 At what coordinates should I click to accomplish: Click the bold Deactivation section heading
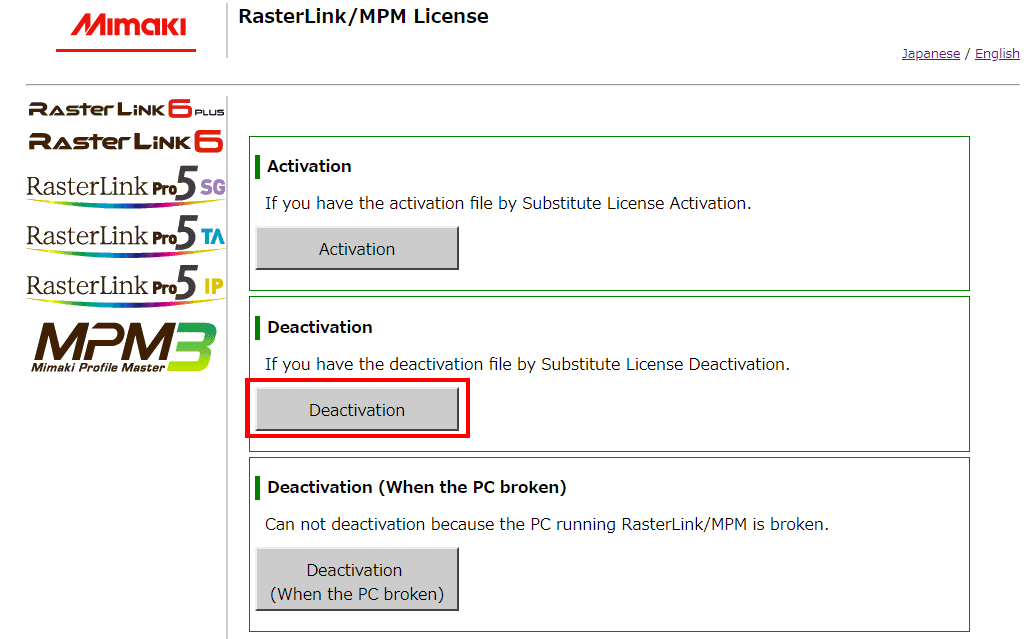319,327
